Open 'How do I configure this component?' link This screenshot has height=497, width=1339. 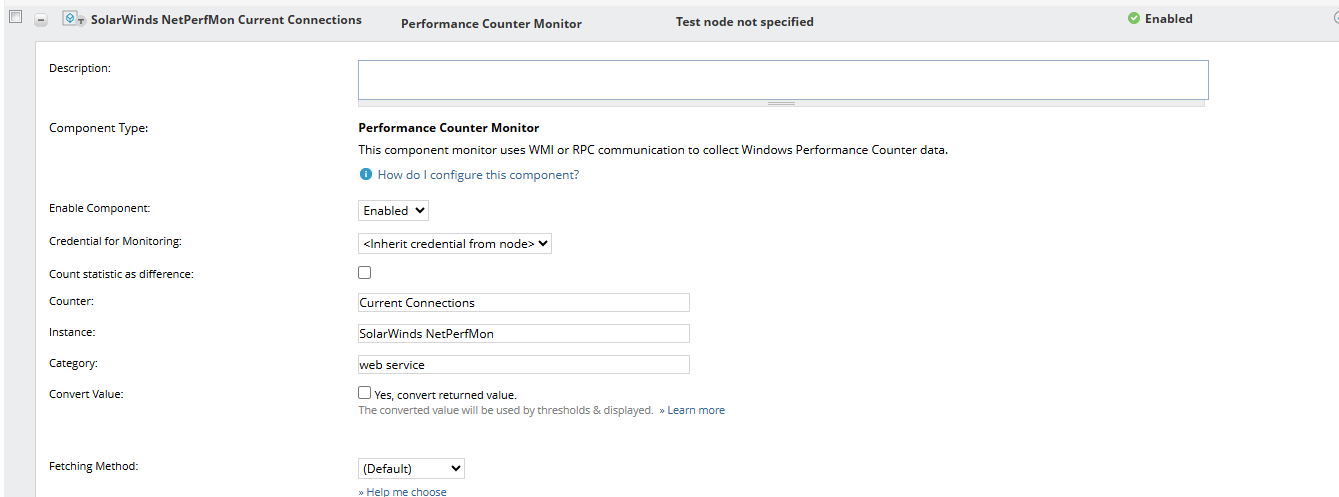[478, 175]
